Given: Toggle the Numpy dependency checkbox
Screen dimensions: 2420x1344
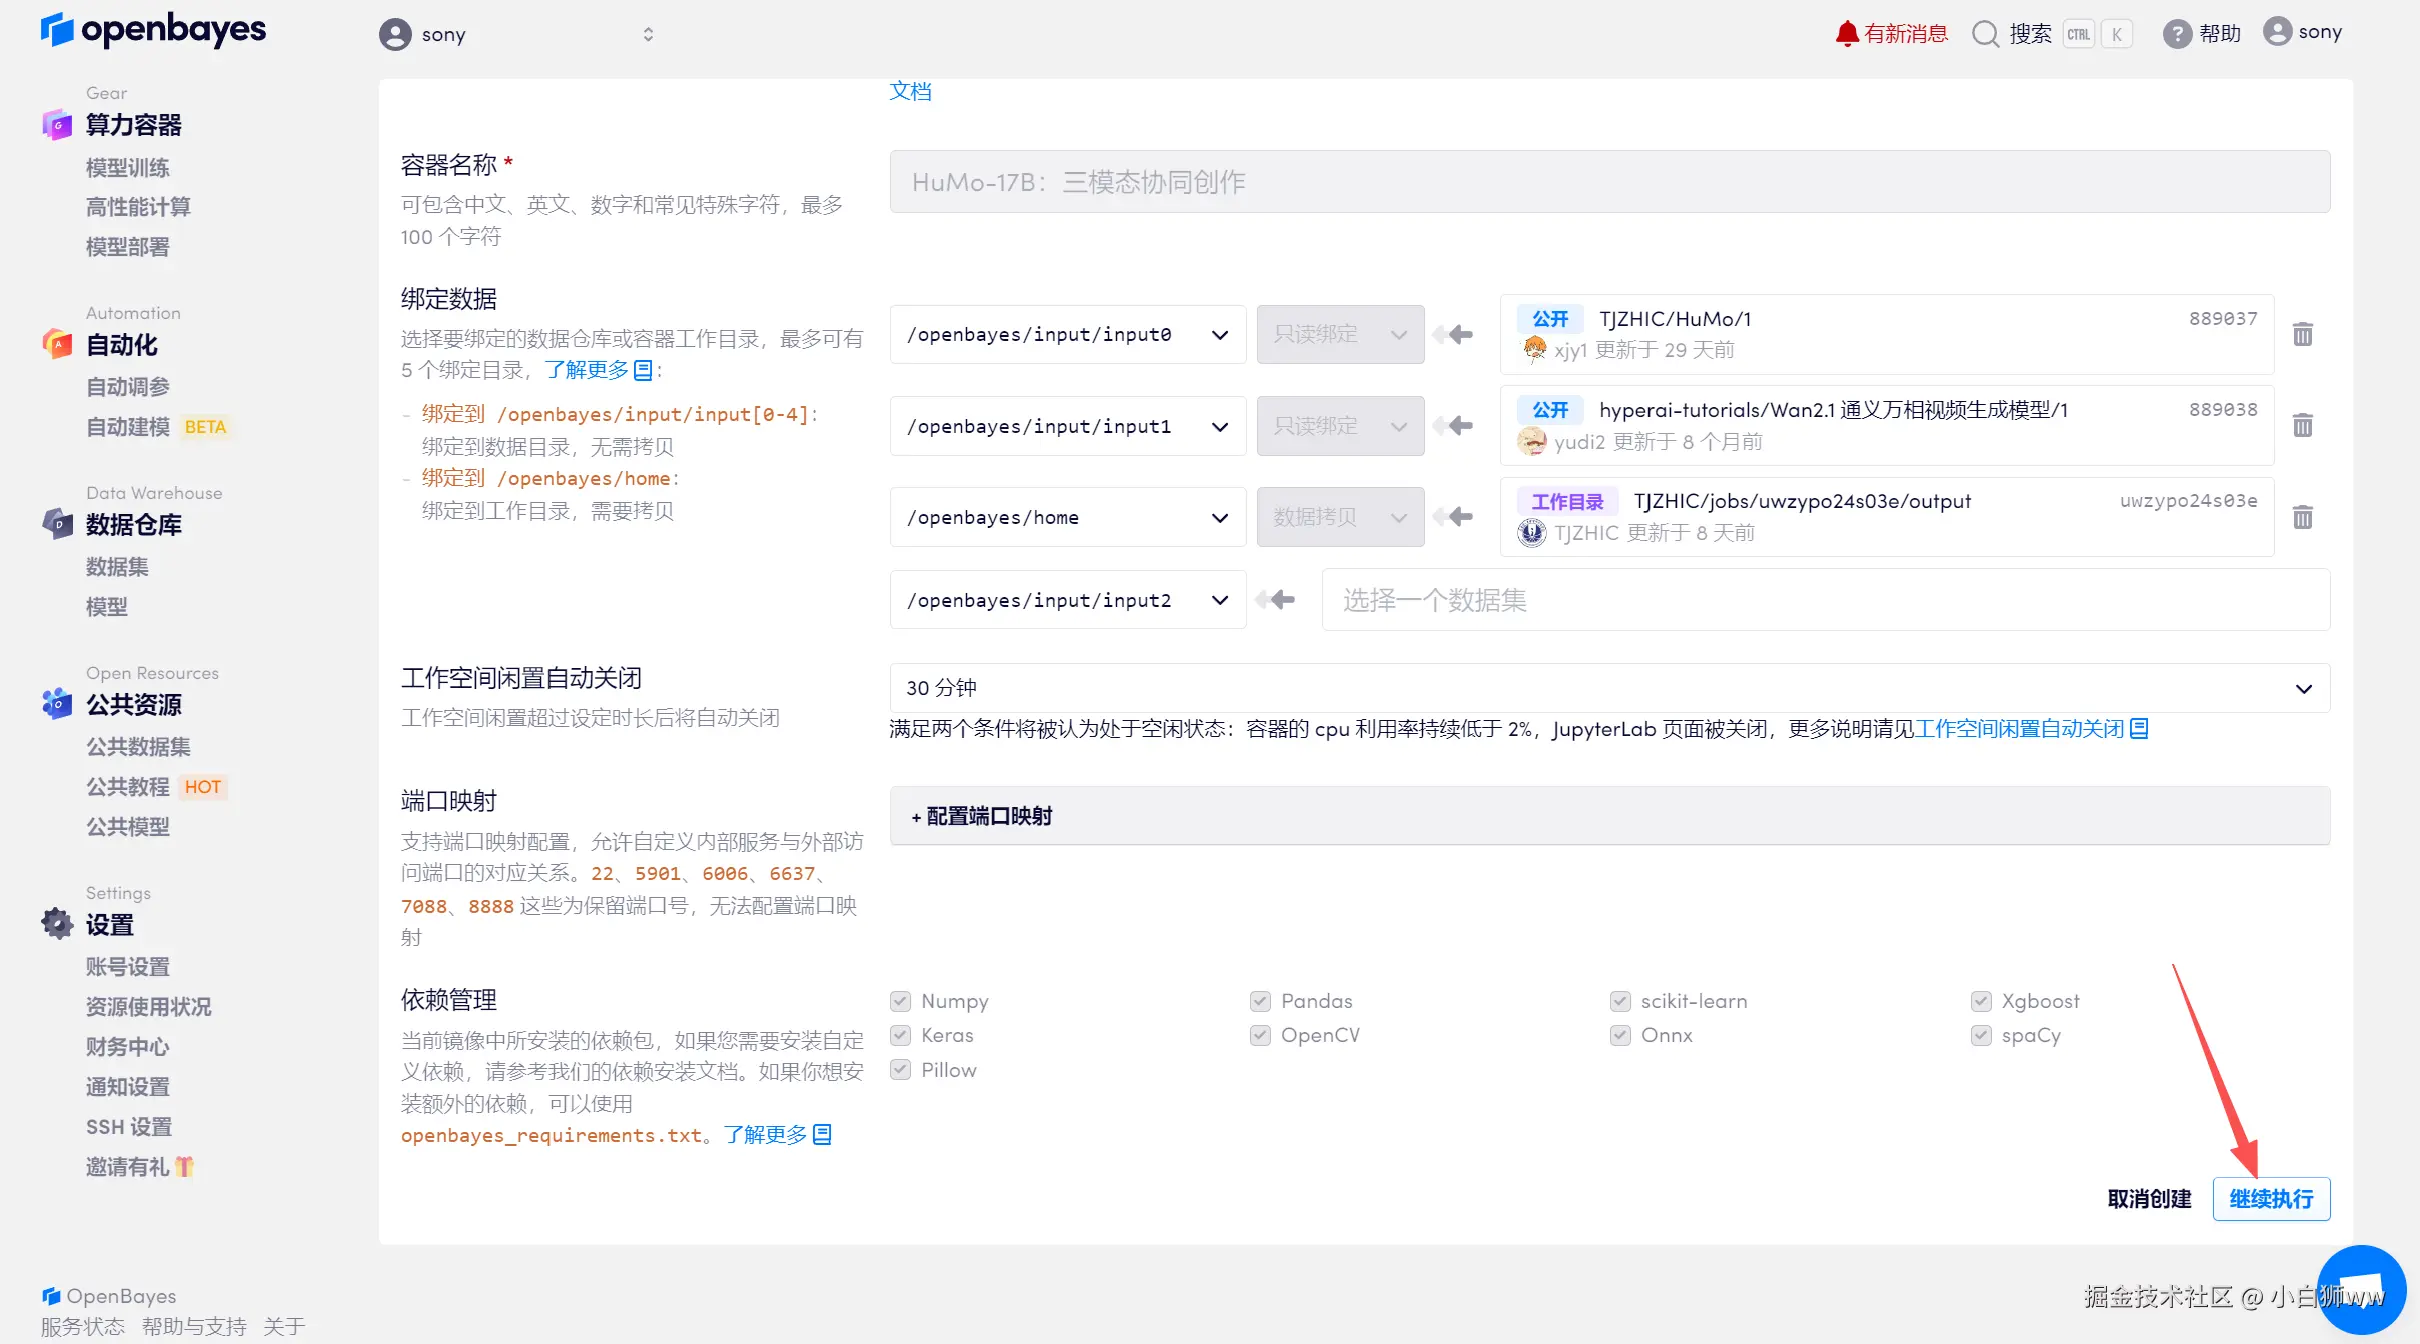Looking at the screenshot, I should click(900, 1001).
